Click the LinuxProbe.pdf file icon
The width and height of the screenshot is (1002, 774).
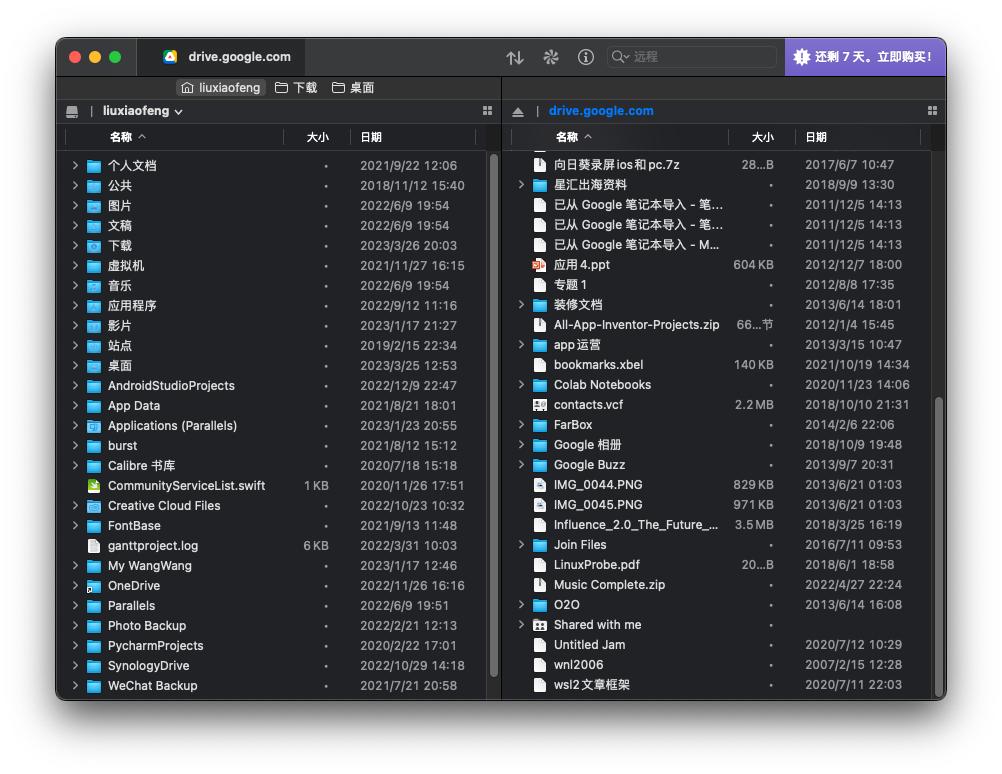(x=539, y=565)
